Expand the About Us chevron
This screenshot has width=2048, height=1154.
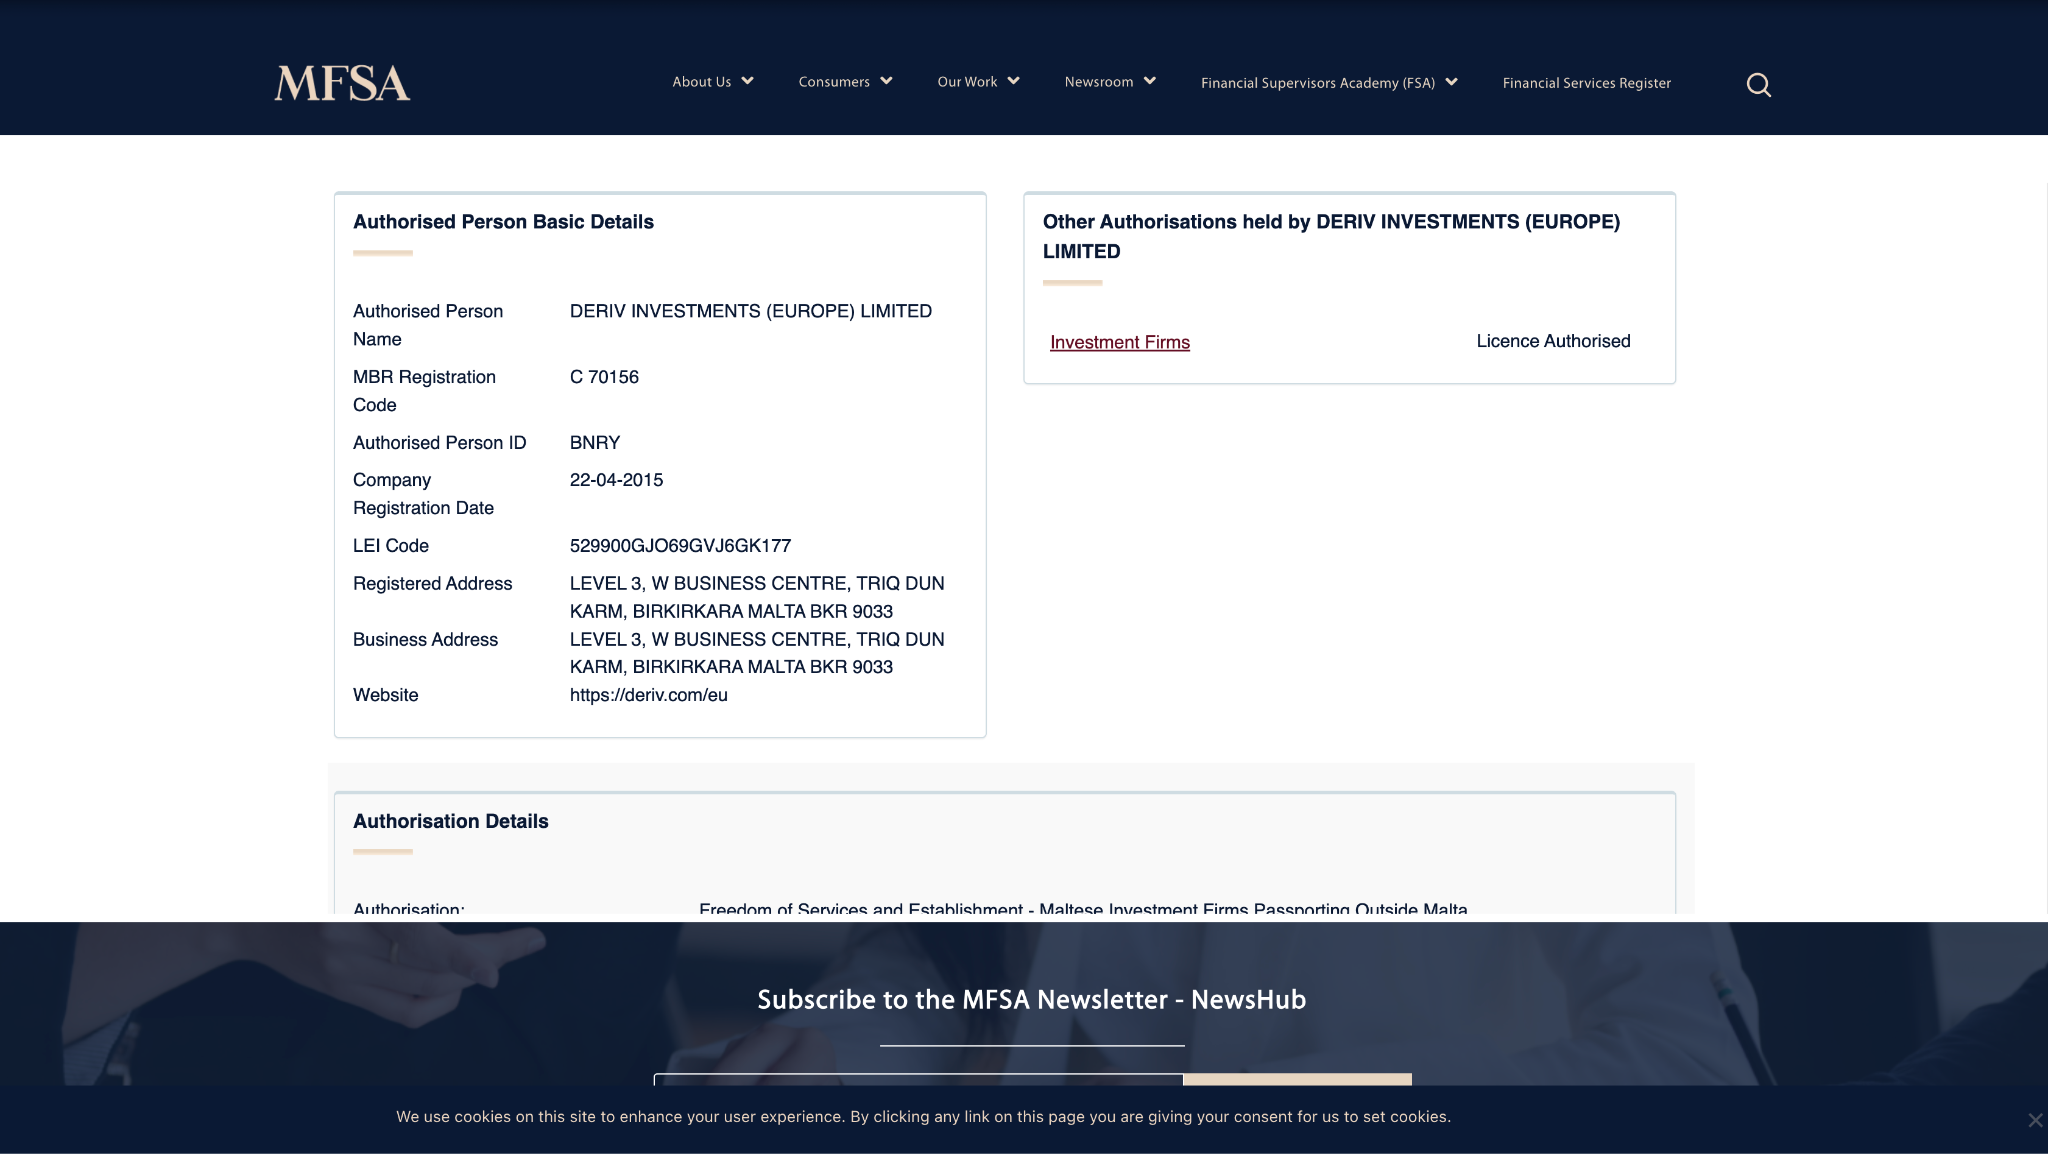point(747,81)
